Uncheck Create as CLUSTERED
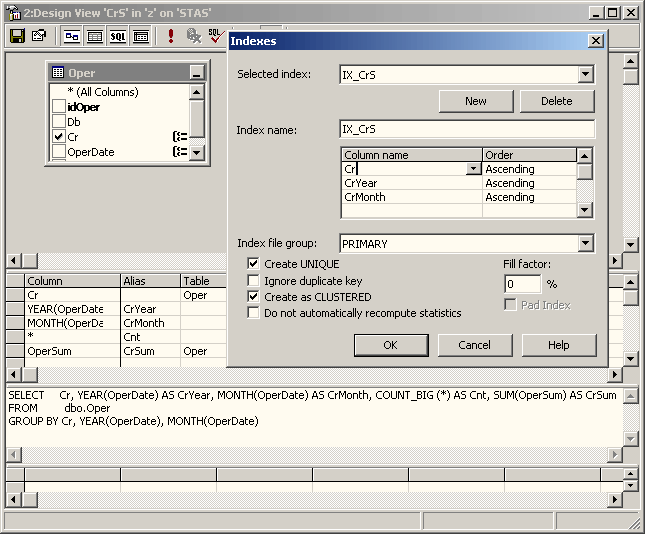 [x=254, y=297]
